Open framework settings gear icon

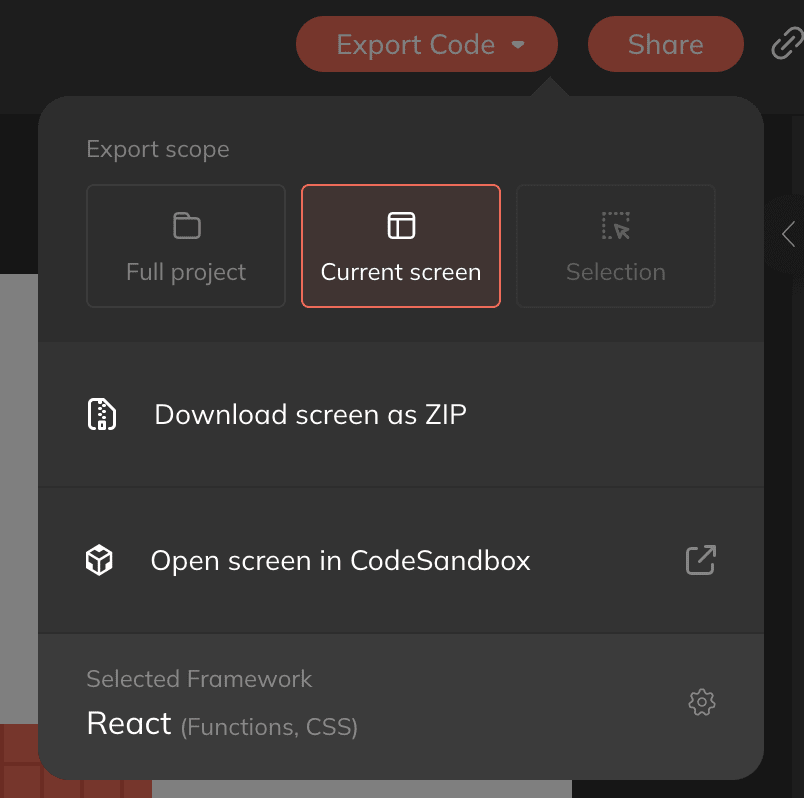tap(702, 702)
